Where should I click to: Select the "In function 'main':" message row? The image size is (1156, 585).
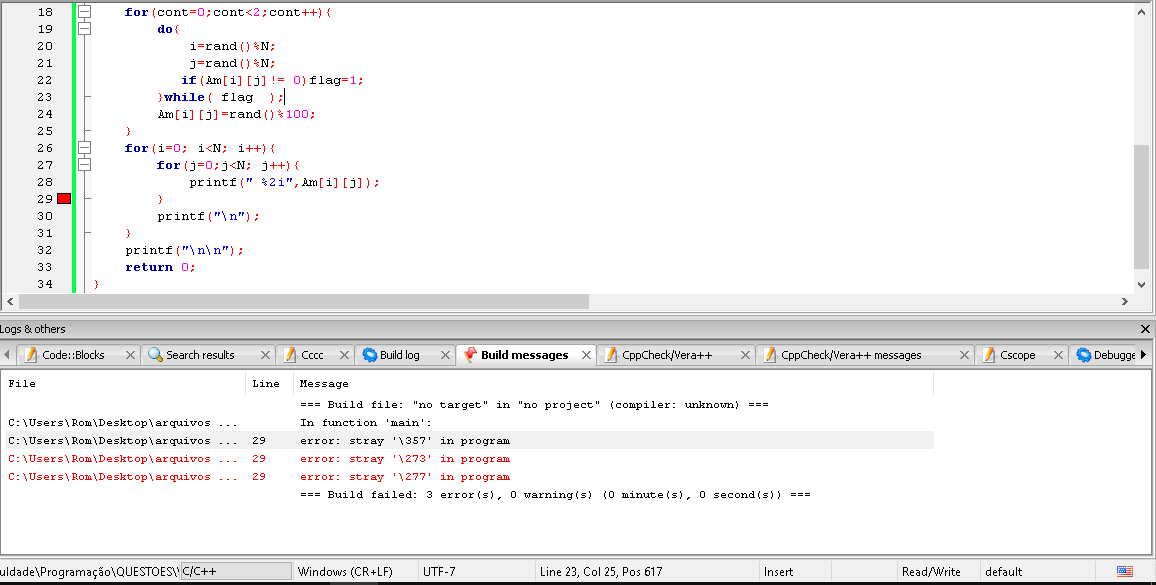[x=470, y=423]
